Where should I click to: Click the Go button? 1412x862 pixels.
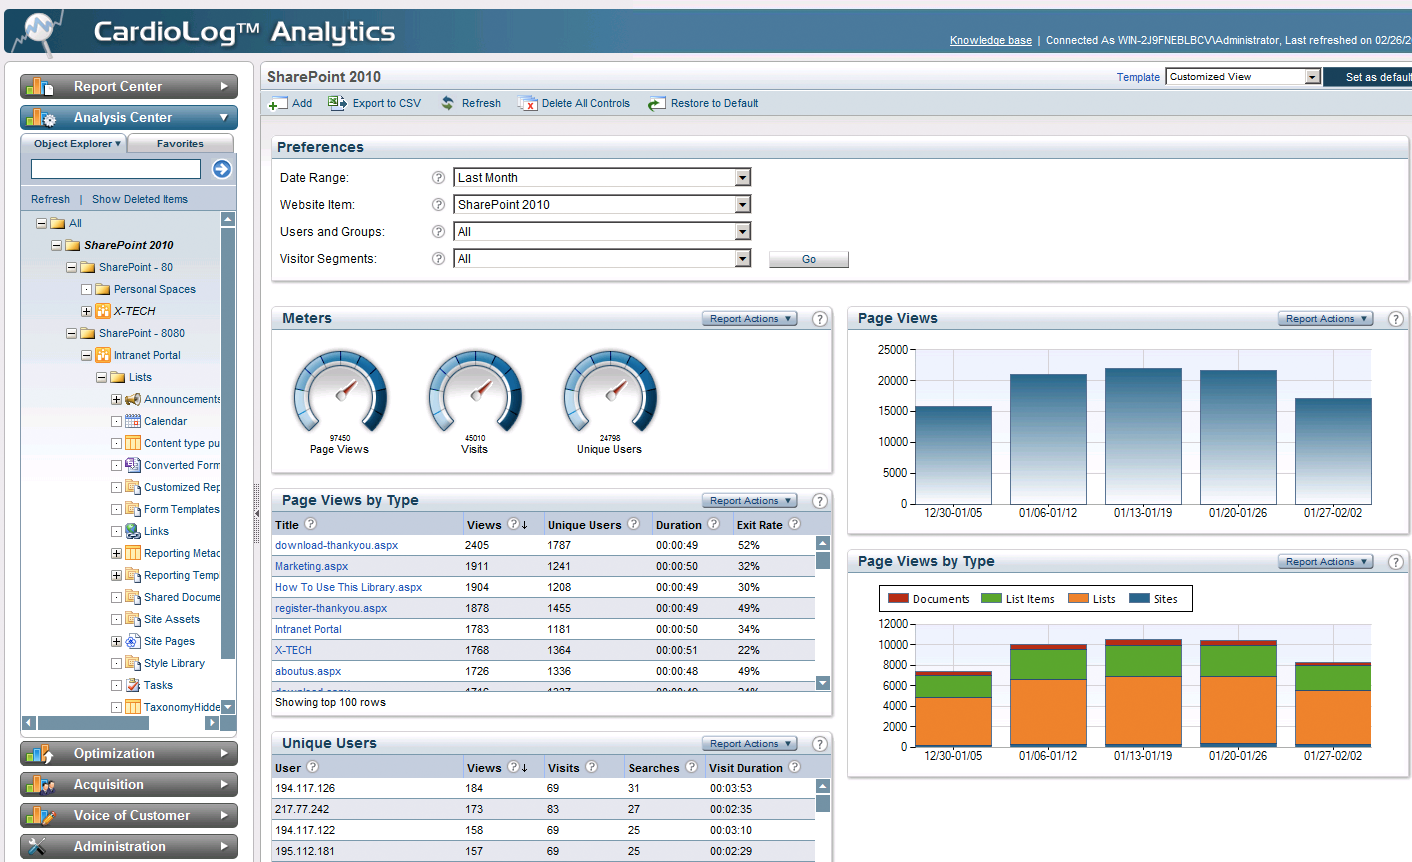click(x=809, y=259)
